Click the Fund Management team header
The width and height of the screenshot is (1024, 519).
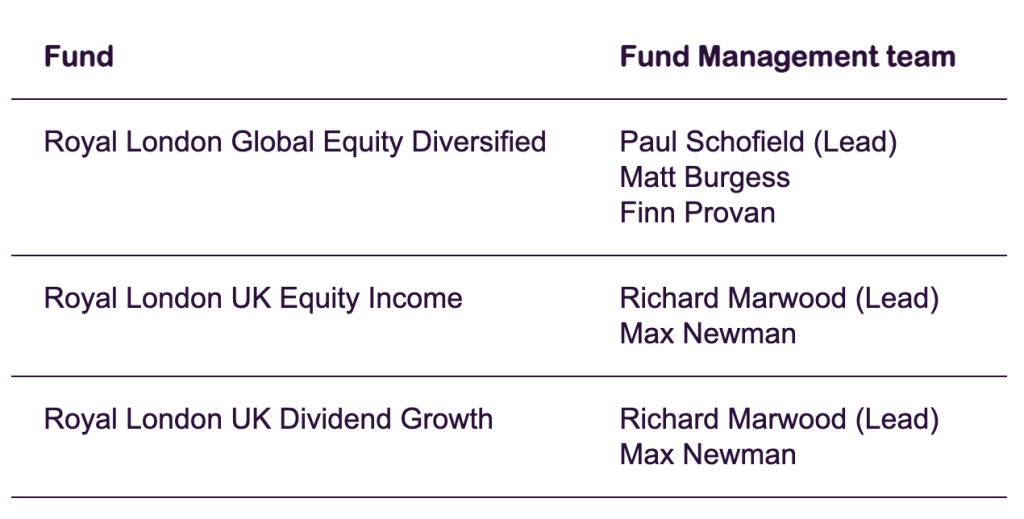(x=788, y=57)
